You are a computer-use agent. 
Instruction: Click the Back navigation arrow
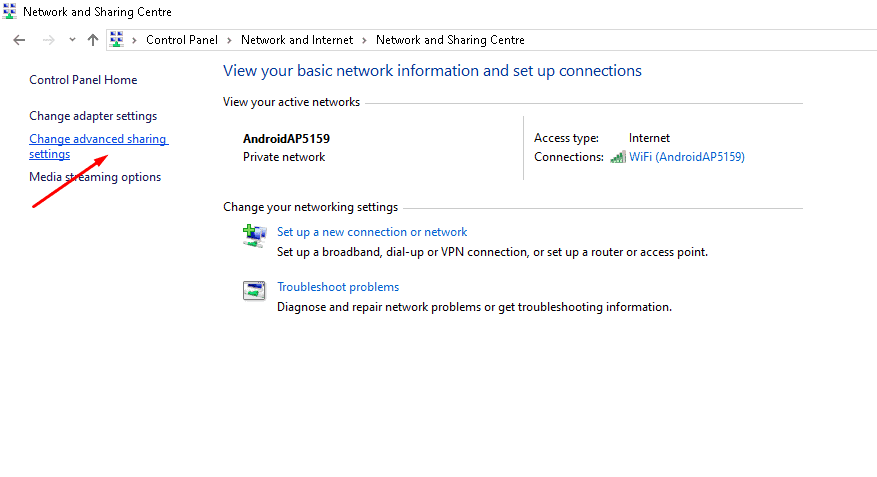tap(19, 40)
